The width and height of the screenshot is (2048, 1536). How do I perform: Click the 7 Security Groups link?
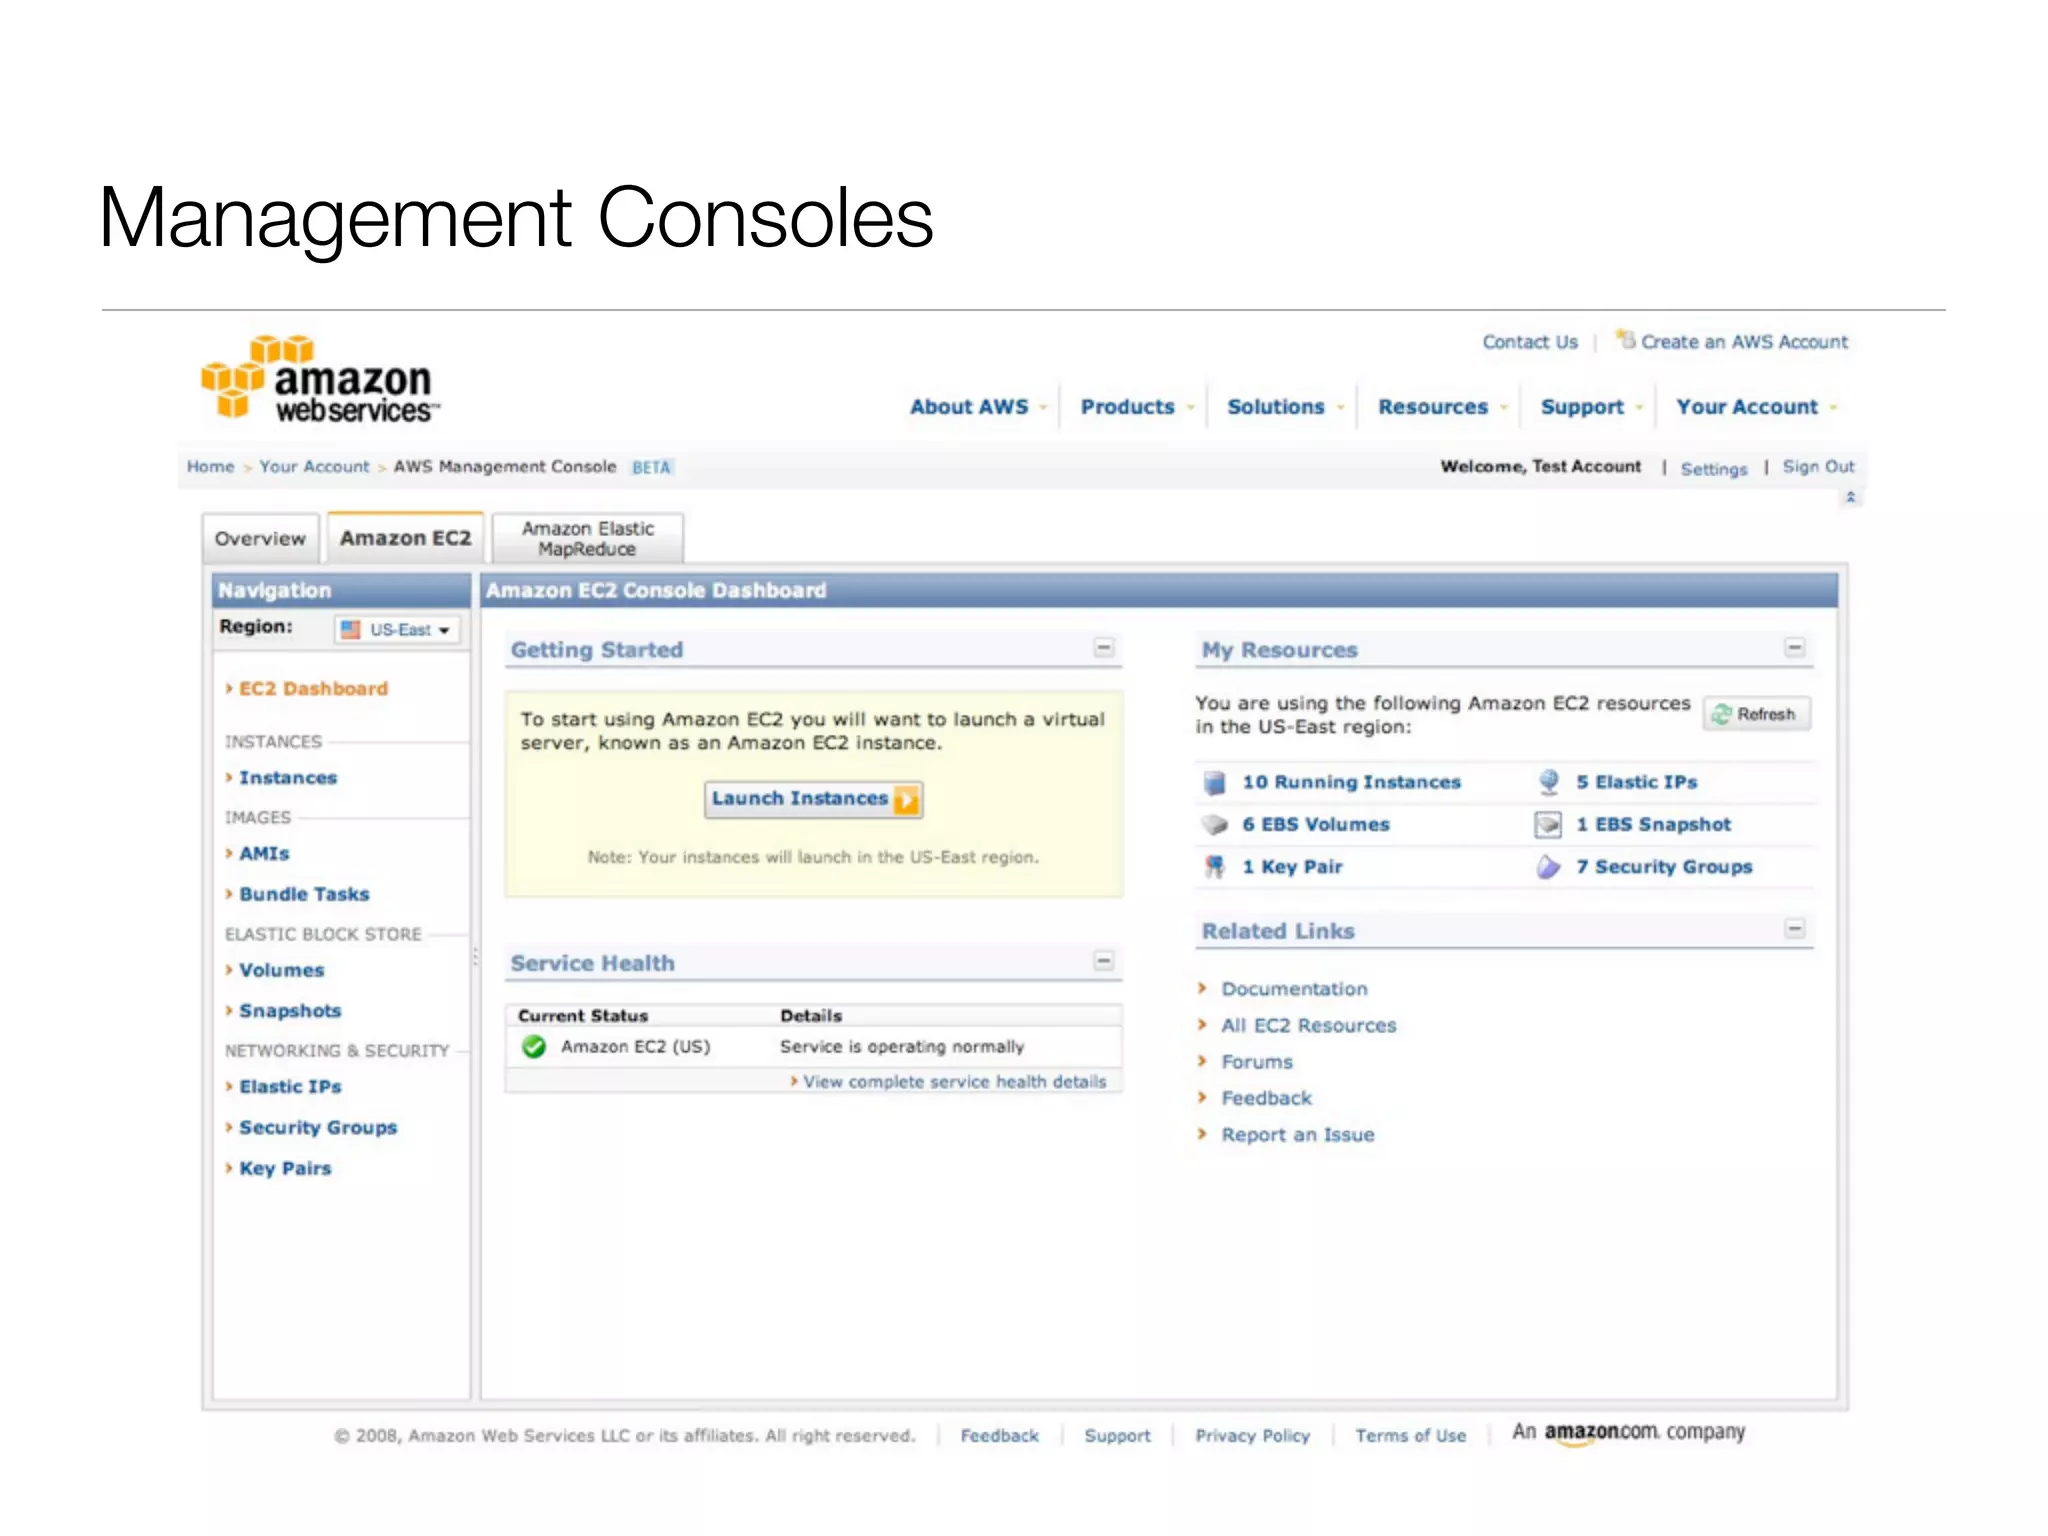1664,867
